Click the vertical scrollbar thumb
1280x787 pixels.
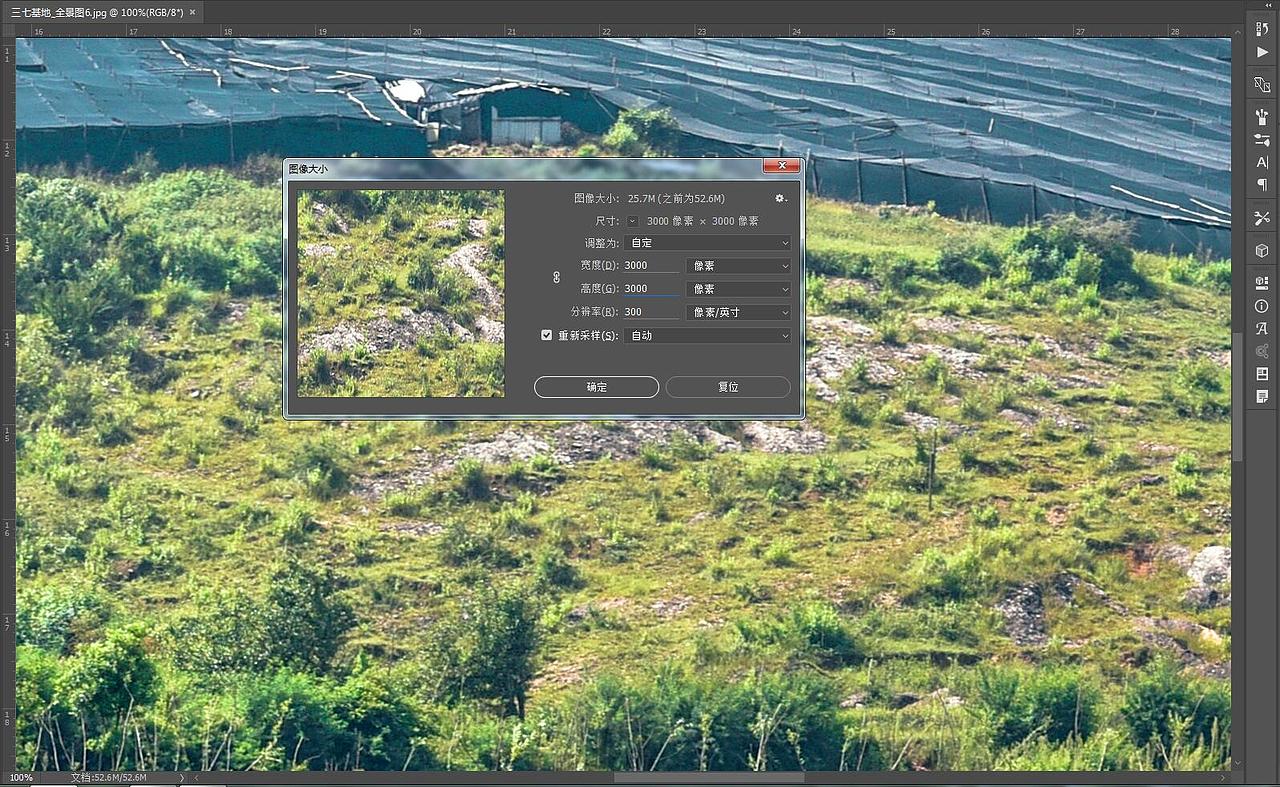tap(1238, 397)
